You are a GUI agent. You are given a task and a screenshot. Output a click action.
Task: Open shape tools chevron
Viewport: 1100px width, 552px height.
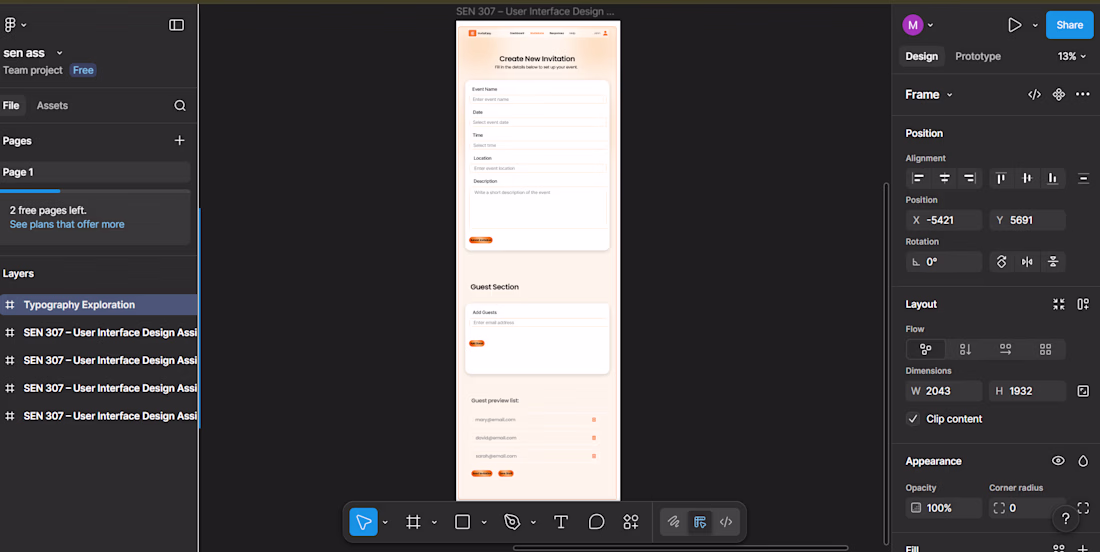[x=484, y=523]
